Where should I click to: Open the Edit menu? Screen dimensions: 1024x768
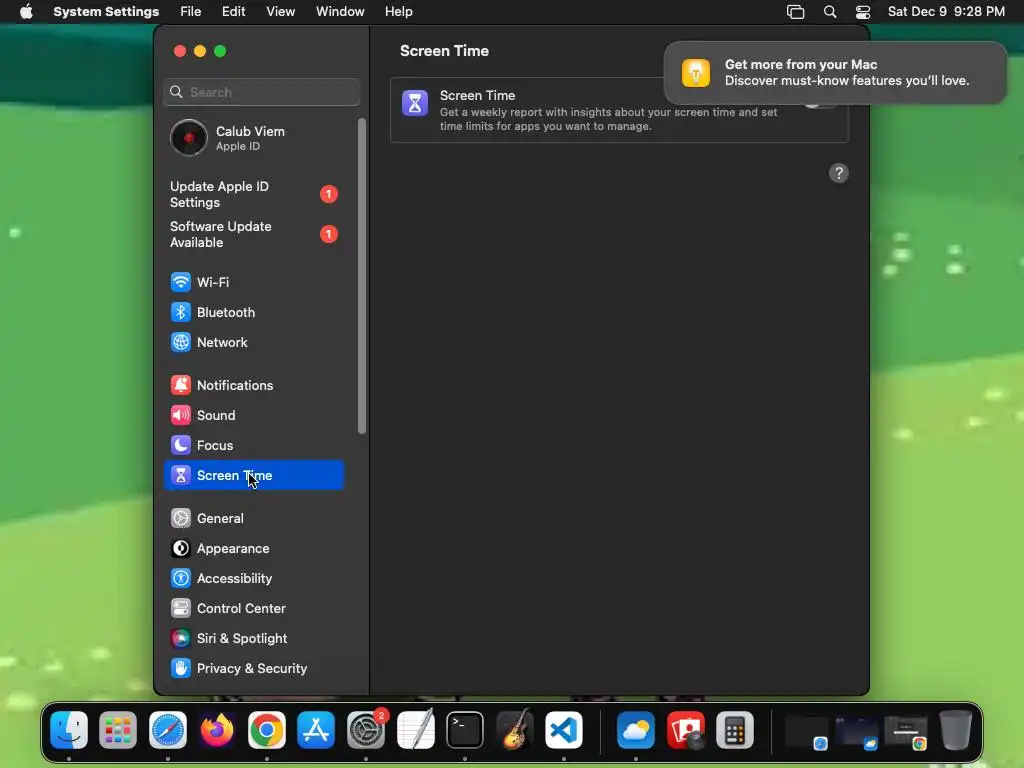point(233,12)
